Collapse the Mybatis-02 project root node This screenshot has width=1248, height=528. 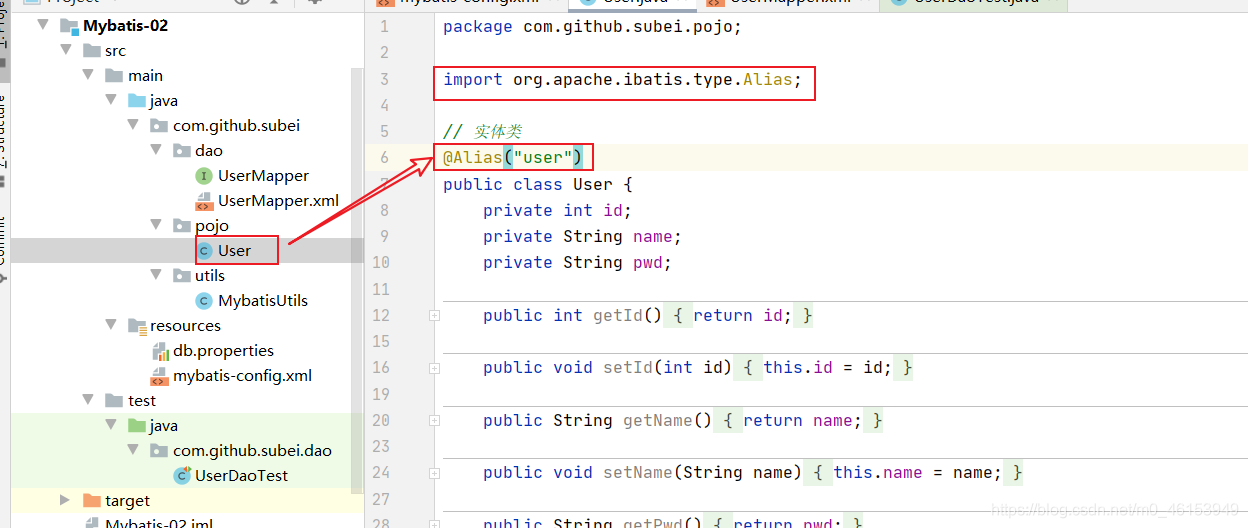click(43, 26)
